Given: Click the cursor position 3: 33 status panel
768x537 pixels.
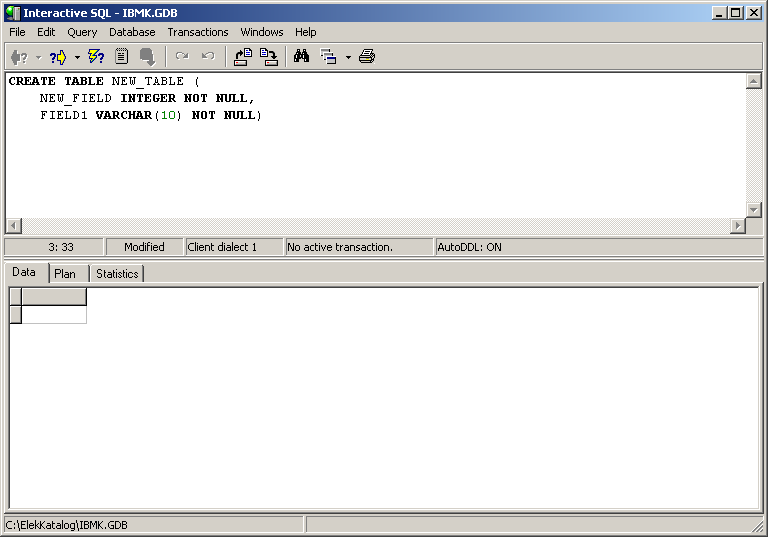Looking at the screenshot, I should (x=54, y=247).
